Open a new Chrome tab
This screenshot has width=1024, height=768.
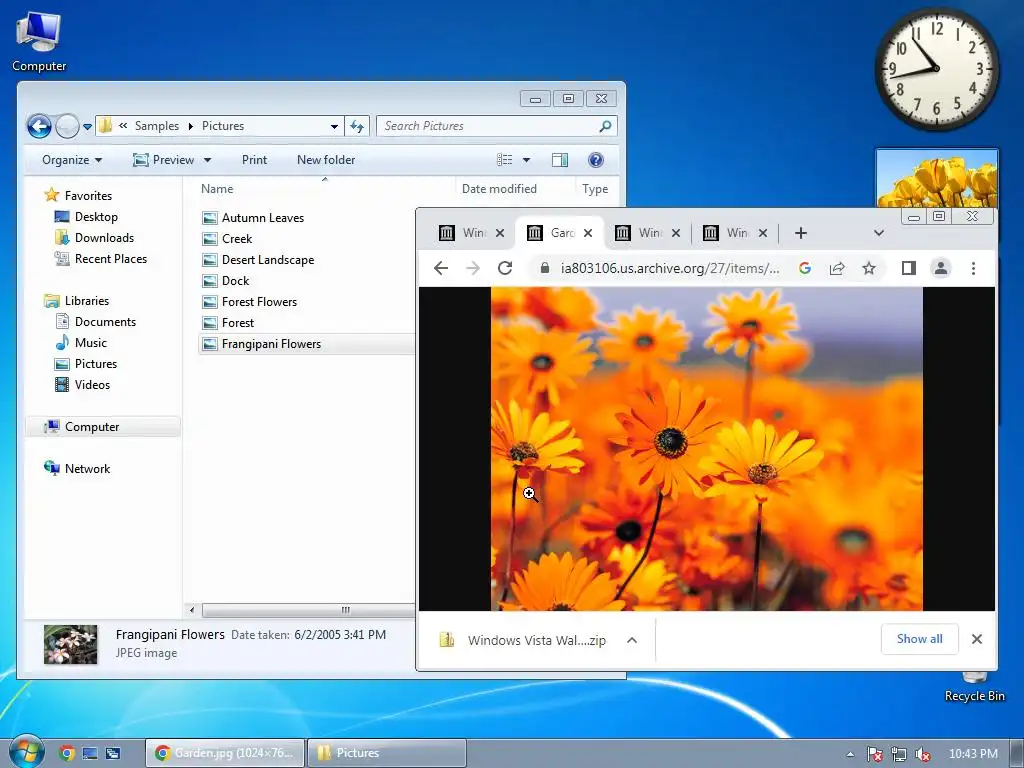(x=801, y=233)
